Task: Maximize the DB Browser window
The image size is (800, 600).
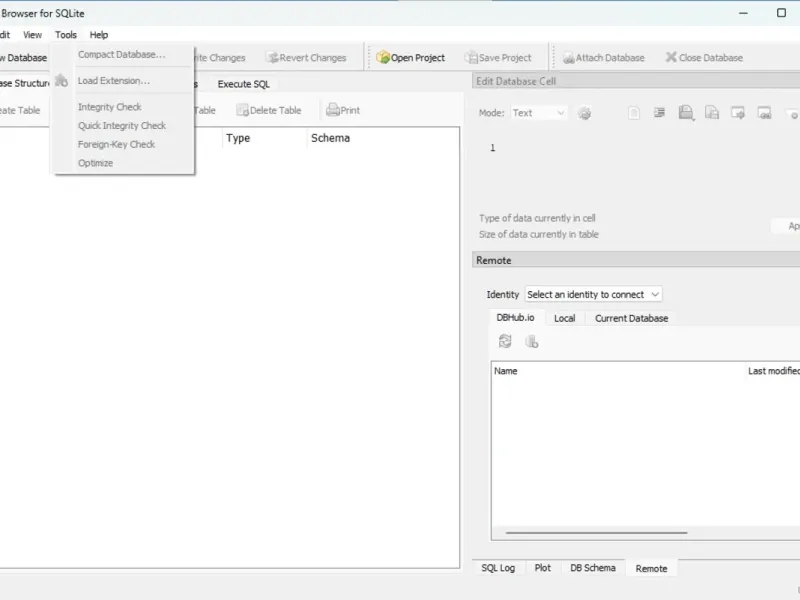Action: click(781, 13)
